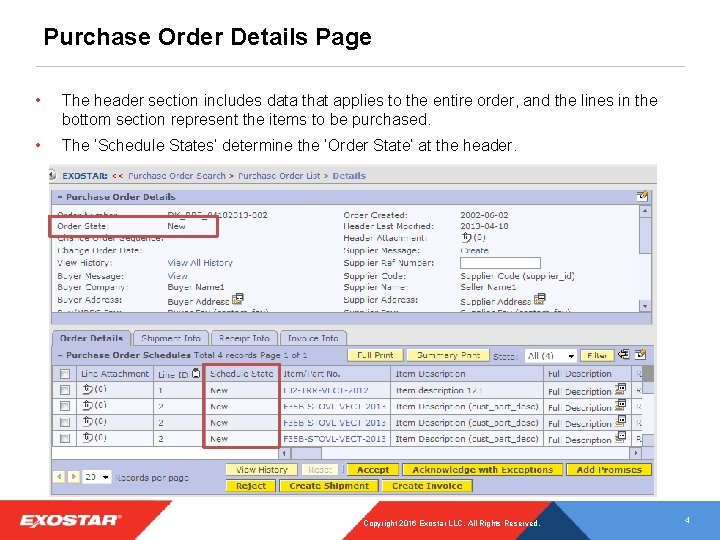The image size is (720, 540).
Task: Click the Accept button
Action: 373,470
